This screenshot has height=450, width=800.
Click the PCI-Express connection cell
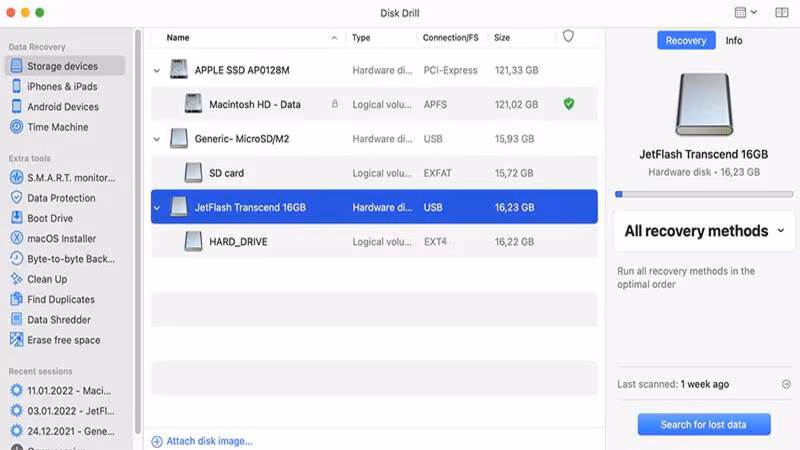click(x=451, y=70)
